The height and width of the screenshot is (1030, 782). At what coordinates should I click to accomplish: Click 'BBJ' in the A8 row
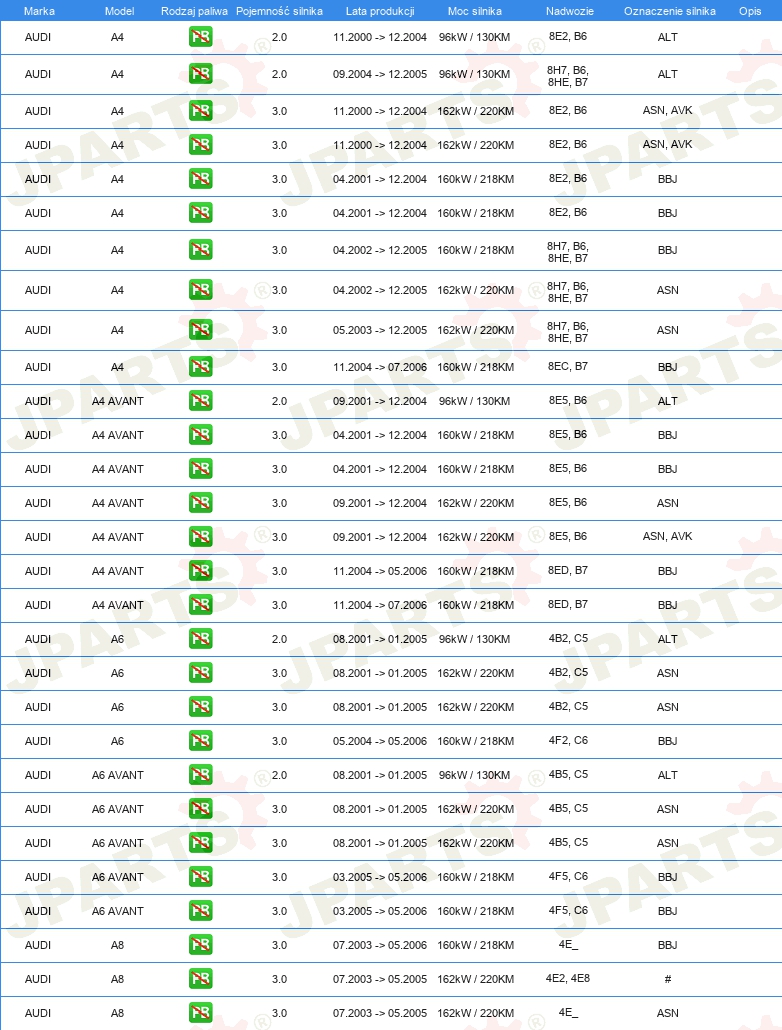tap(668, 945)
